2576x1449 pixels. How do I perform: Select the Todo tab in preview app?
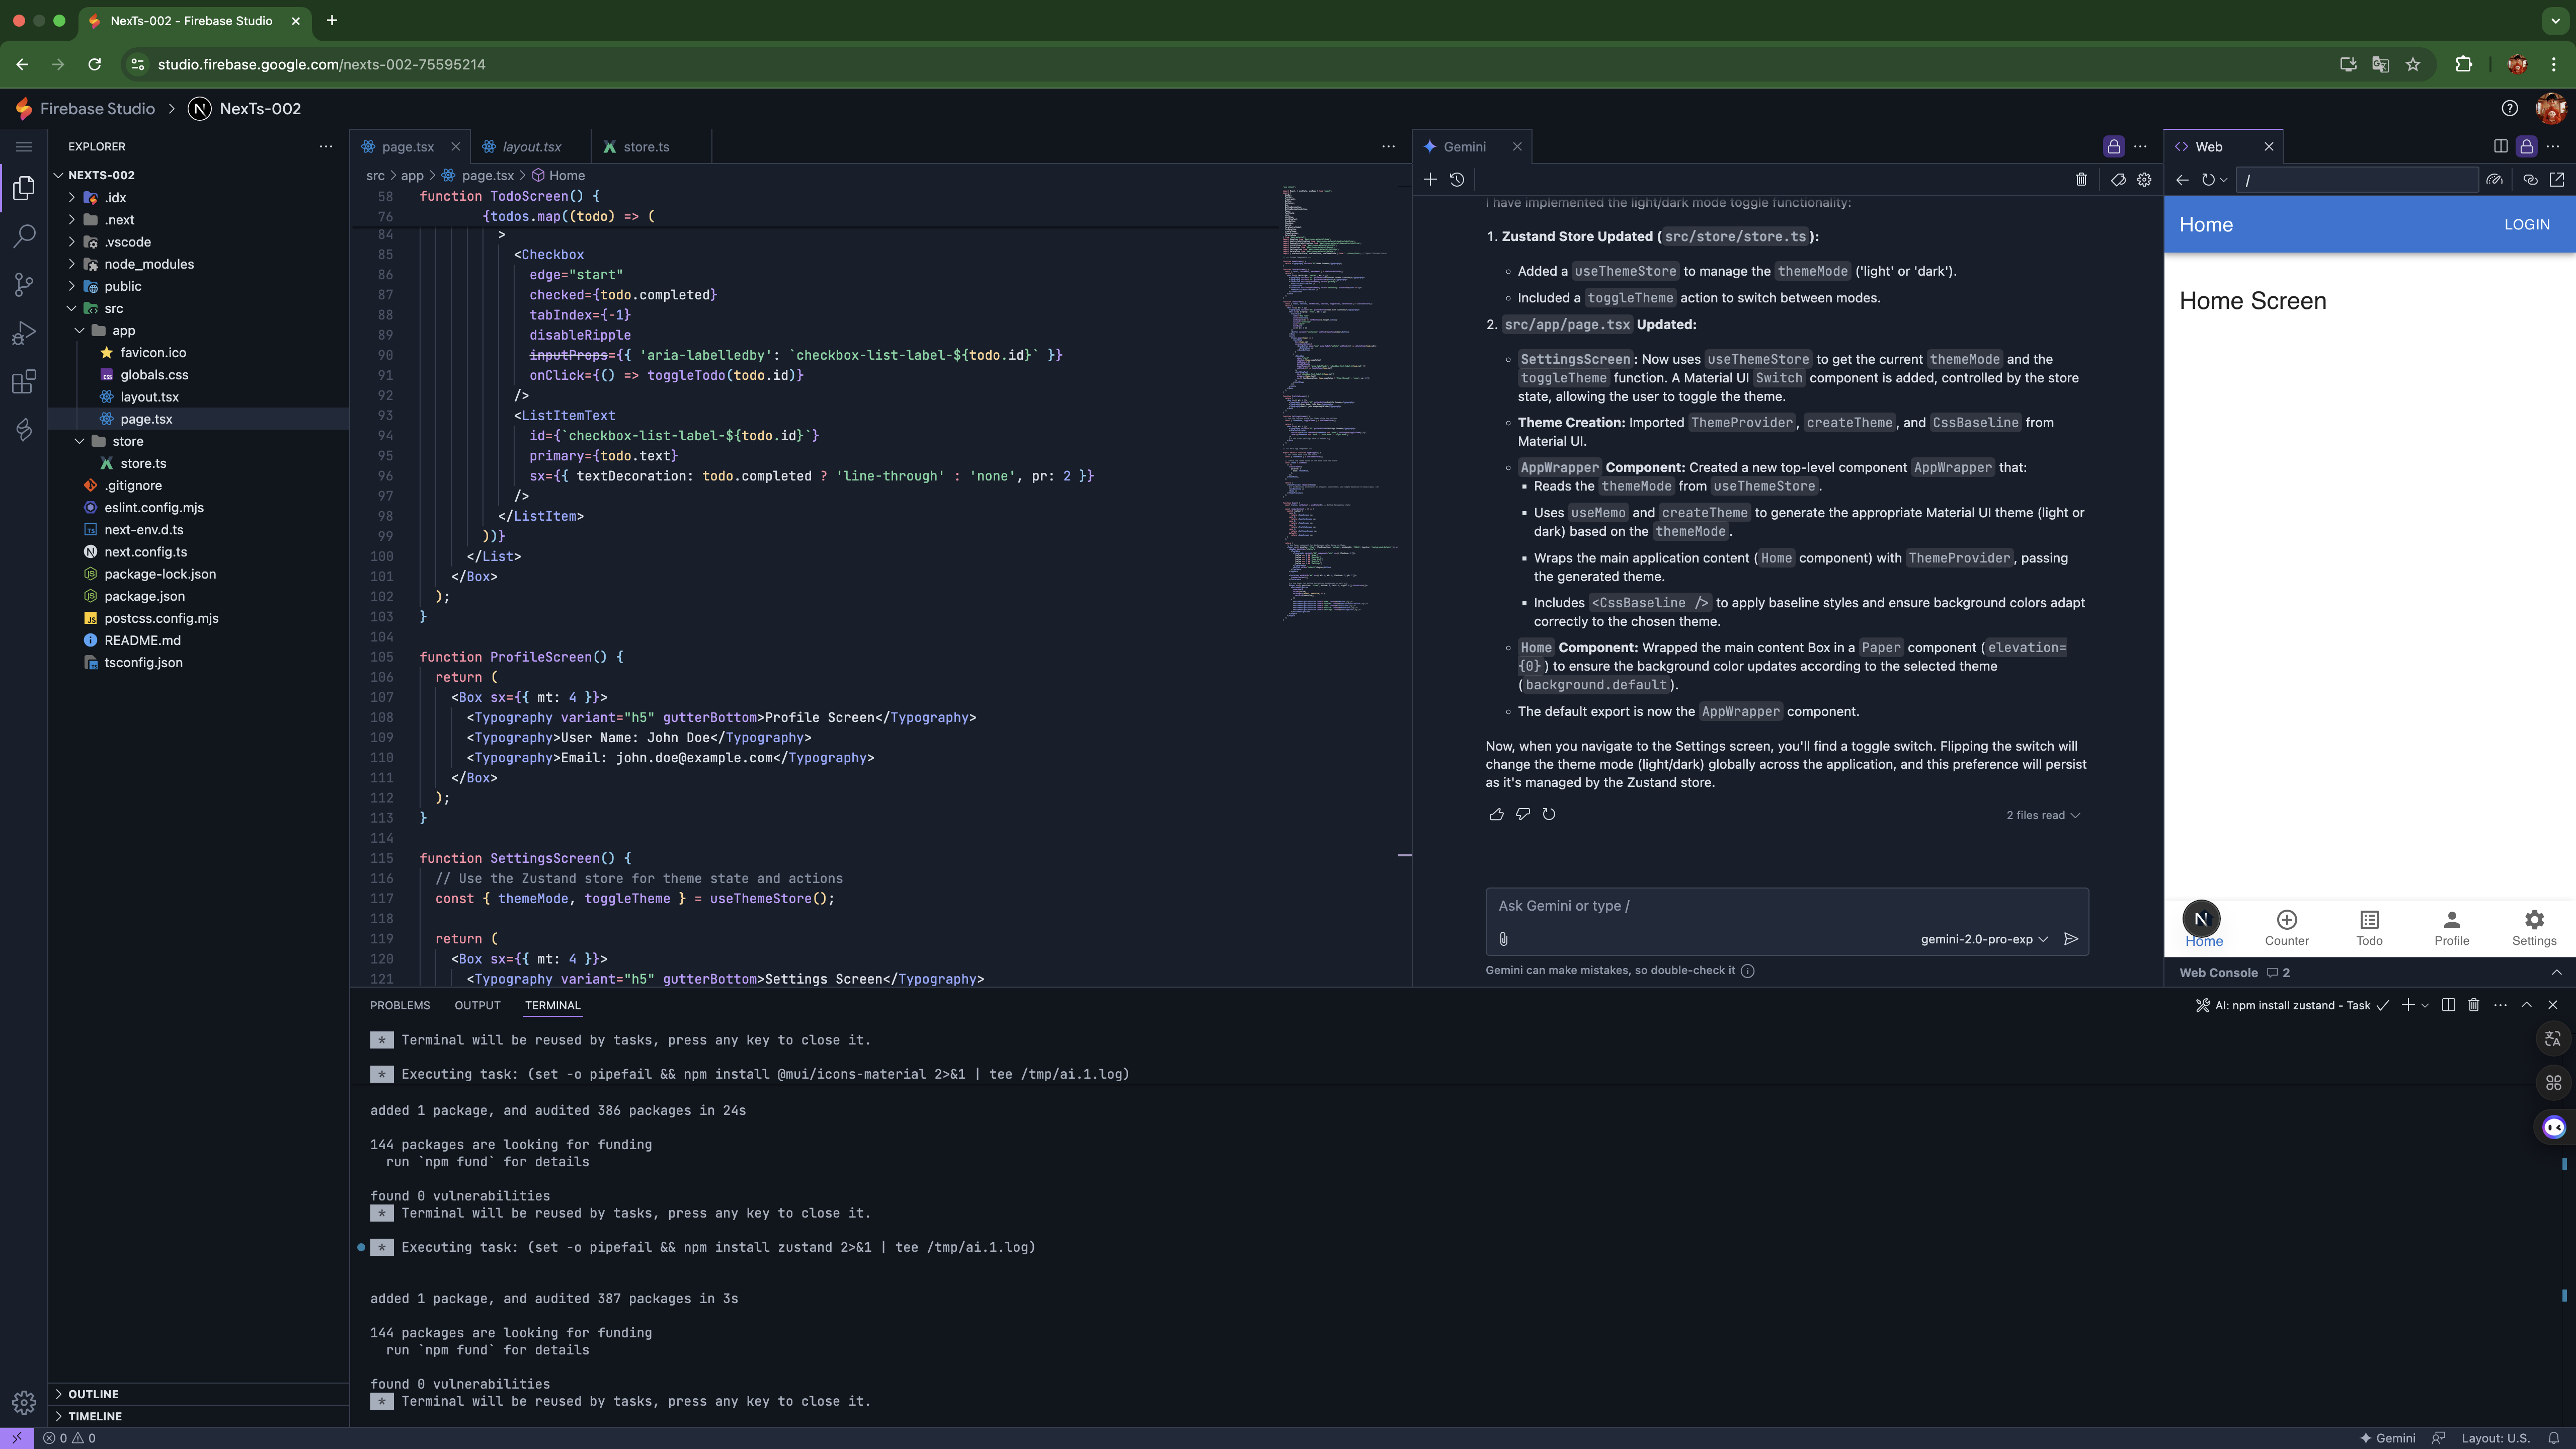pyautogui.click(x=2369, y=927)
